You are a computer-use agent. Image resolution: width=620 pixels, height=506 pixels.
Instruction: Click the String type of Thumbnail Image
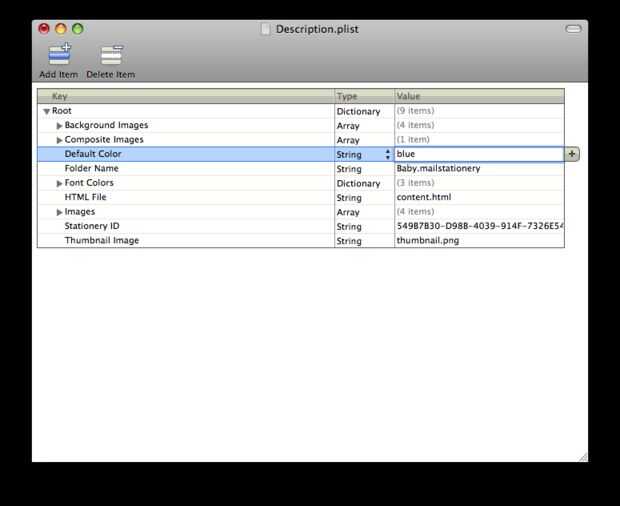click(x=349, y=241)
